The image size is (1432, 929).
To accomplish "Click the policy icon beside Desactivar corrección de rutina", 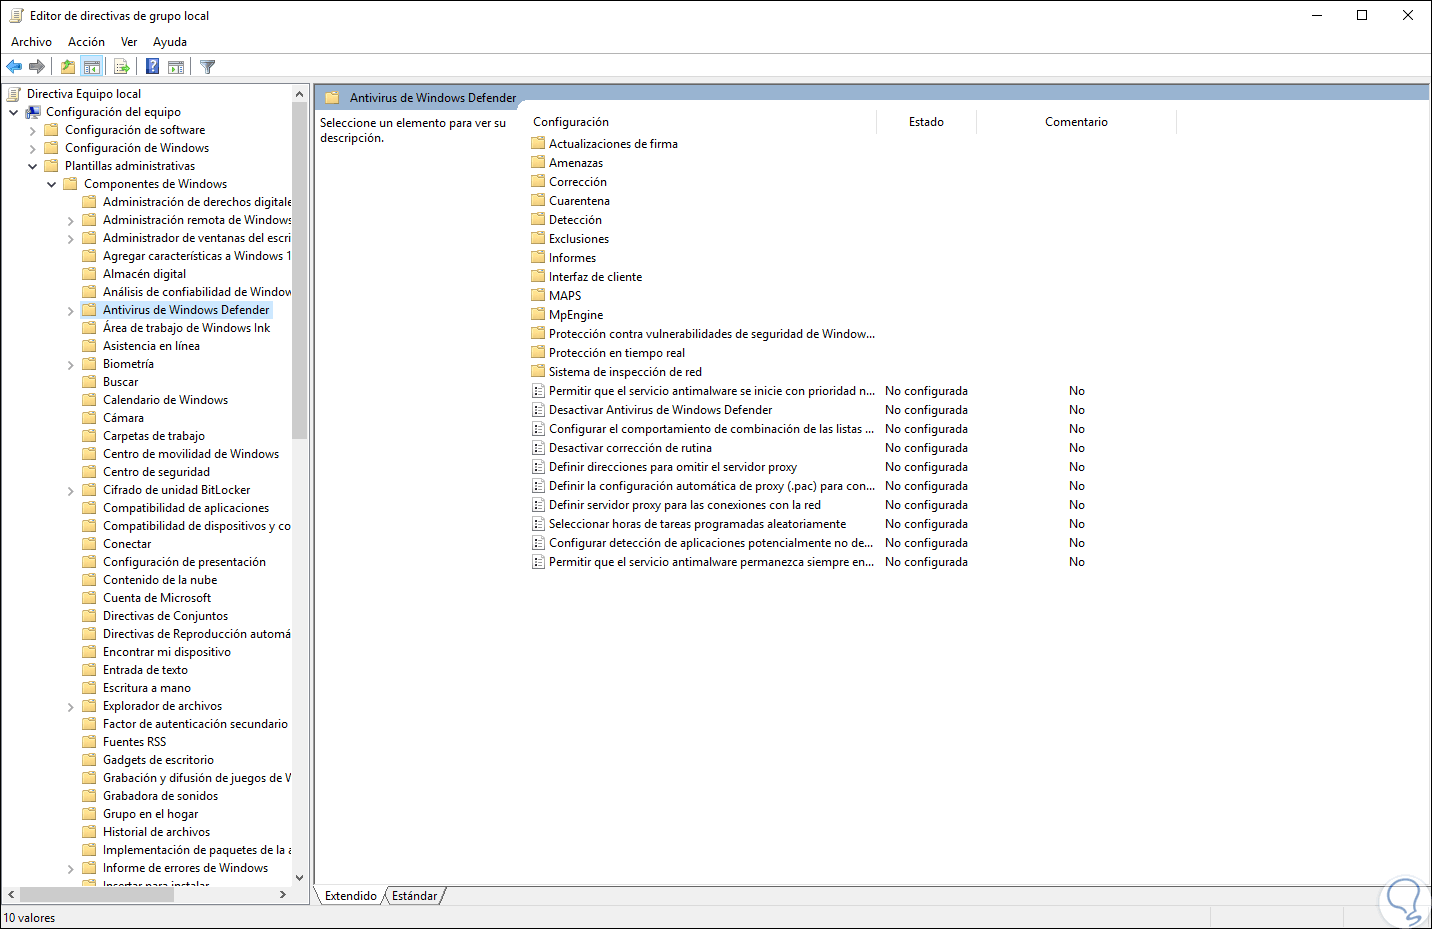I will coord(538,448).
